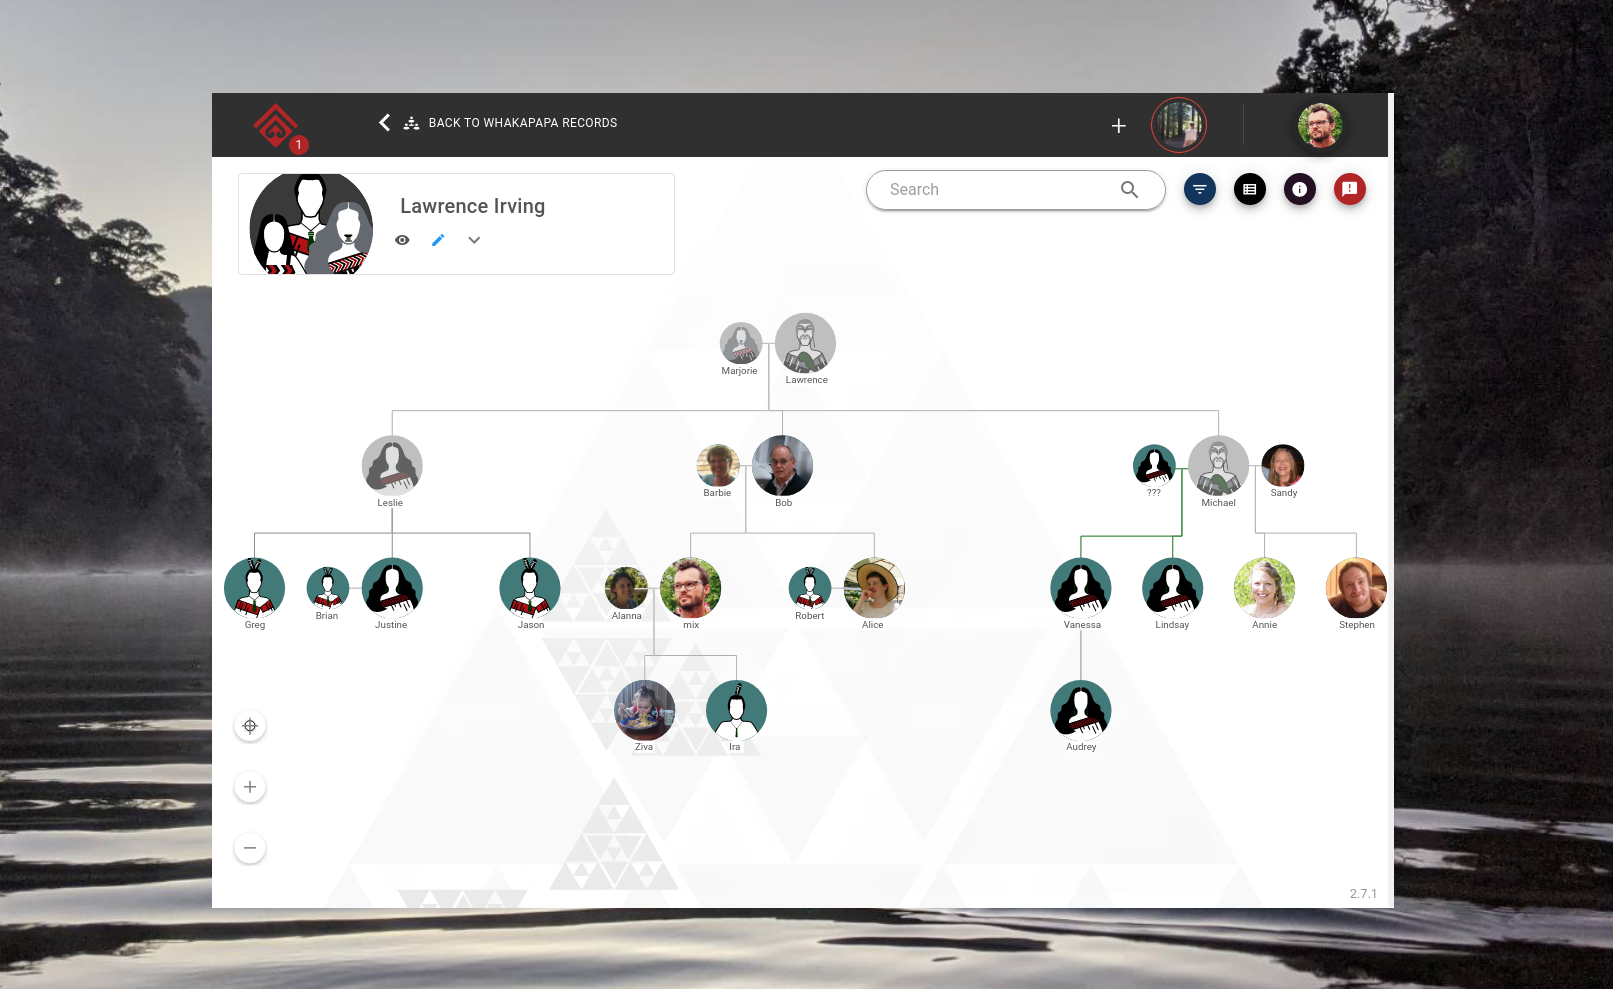
Task: Select the Sandy photo node
Action: [x=1283, y=465]
